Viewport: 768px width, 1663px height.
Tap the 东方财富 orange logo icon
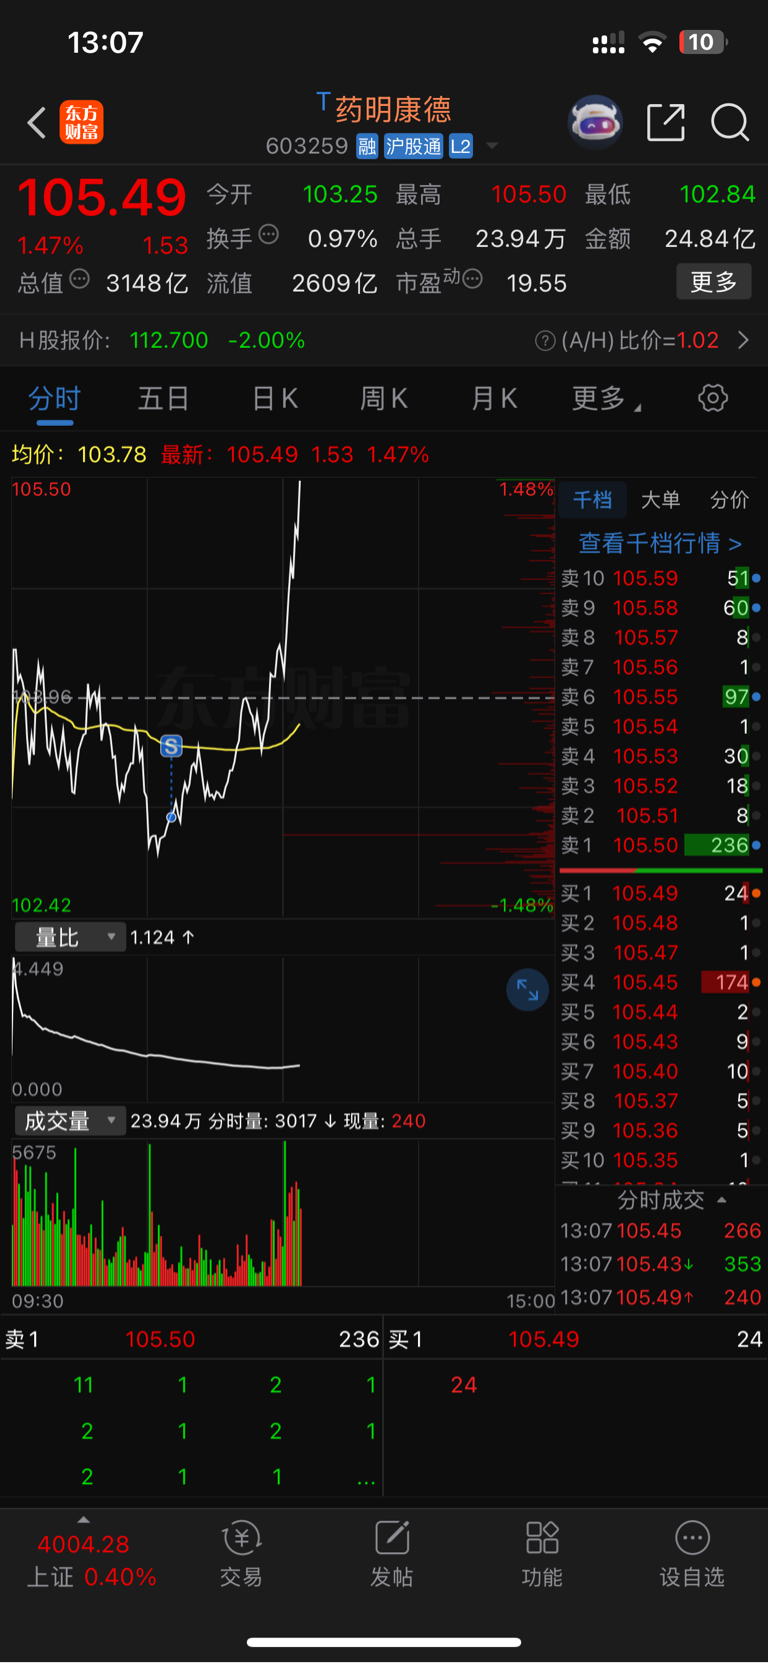tap(82, 123)
